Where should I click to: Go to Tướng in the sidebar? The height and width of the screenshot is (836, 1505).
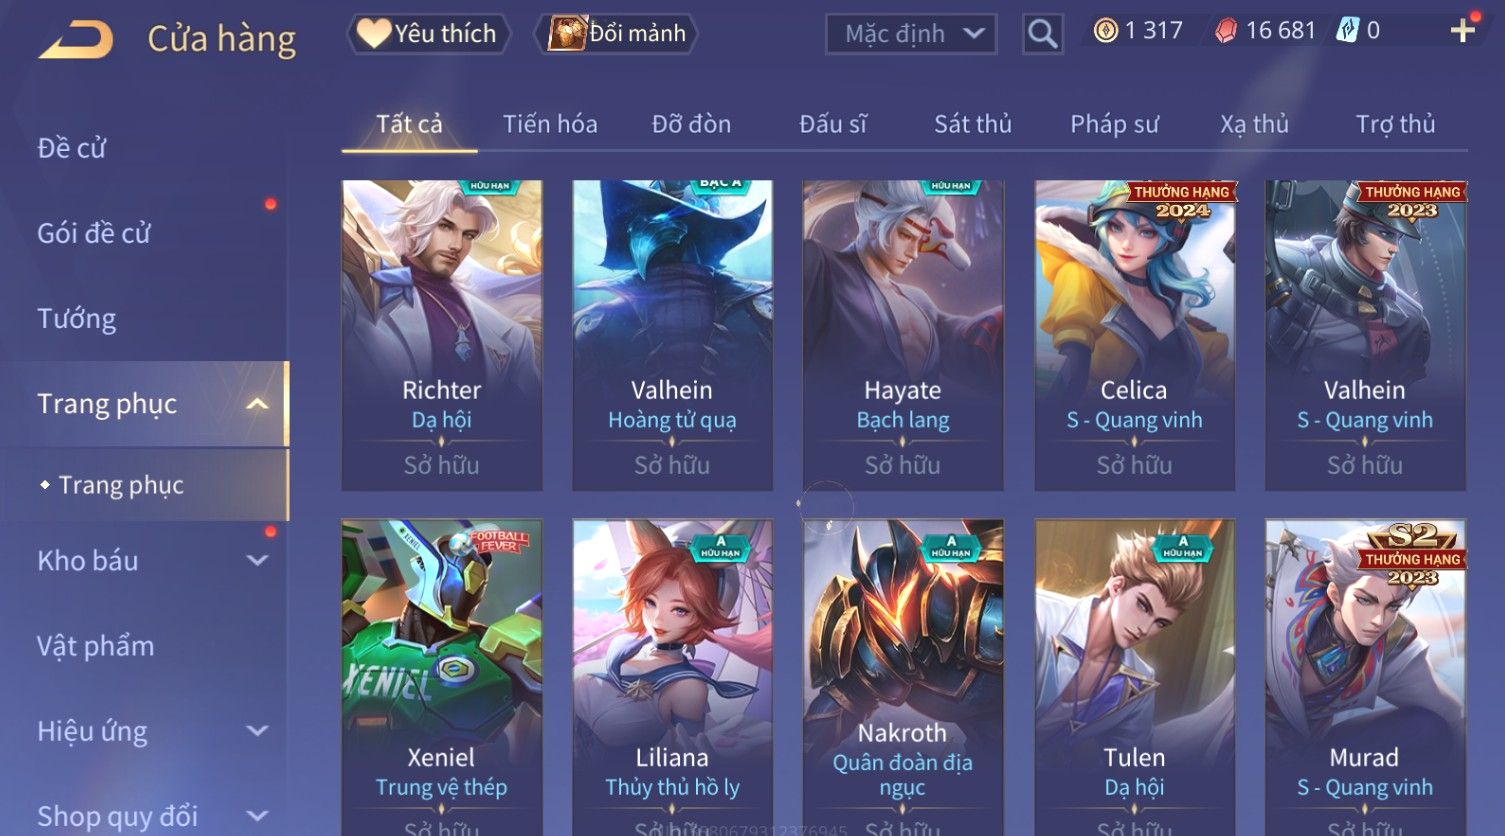77,319
